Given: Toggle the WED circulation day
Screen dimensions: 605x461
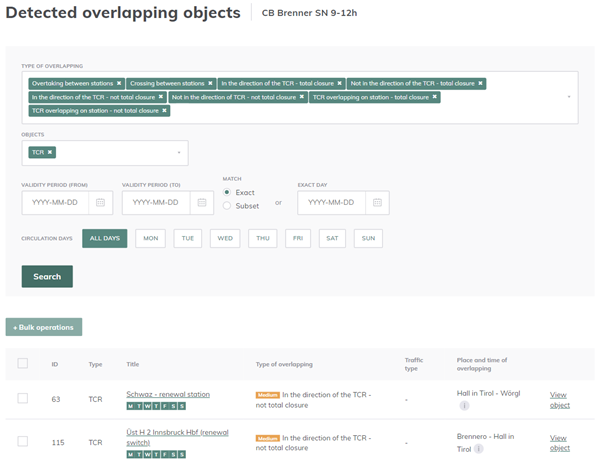Looking at the screenshot, I should [x=225, y=239].
